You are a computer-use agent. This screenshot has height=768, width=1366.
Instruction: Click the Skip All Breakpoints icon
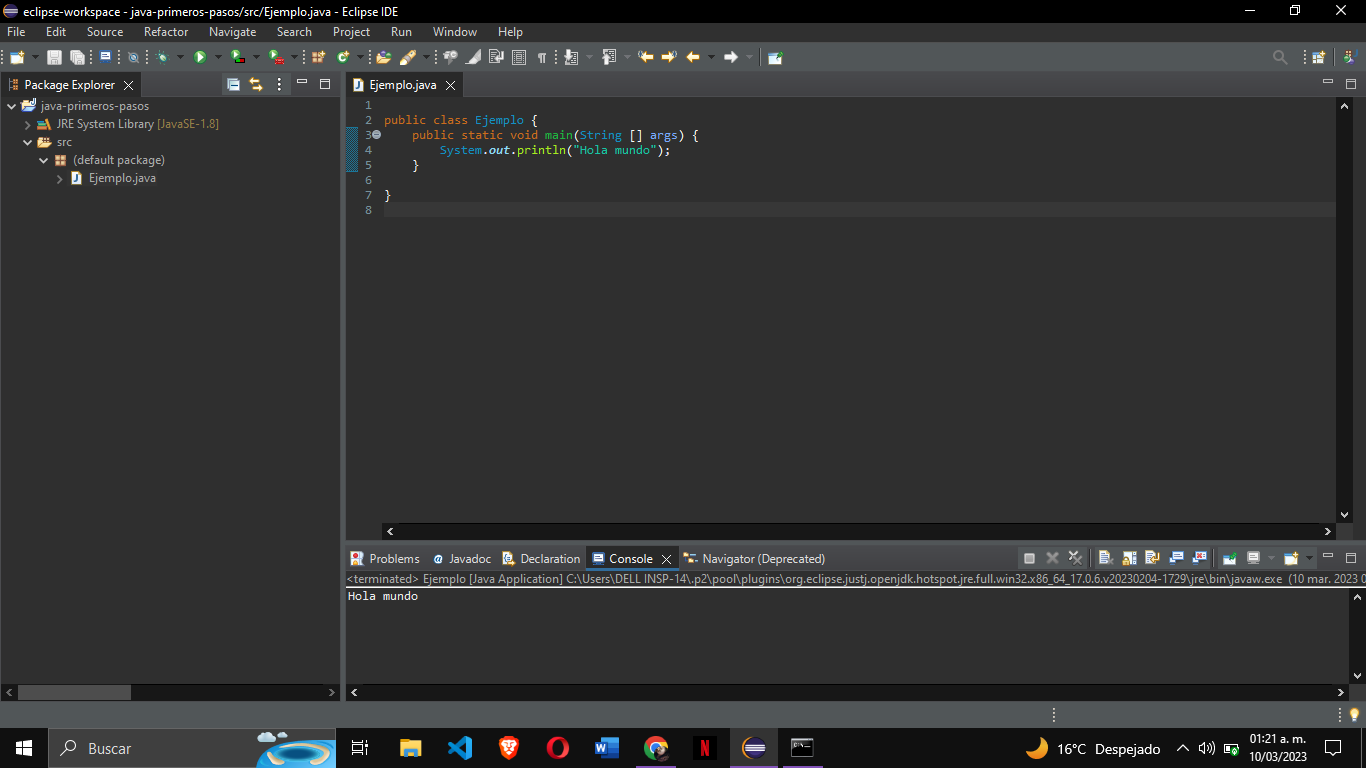point(133,57)
